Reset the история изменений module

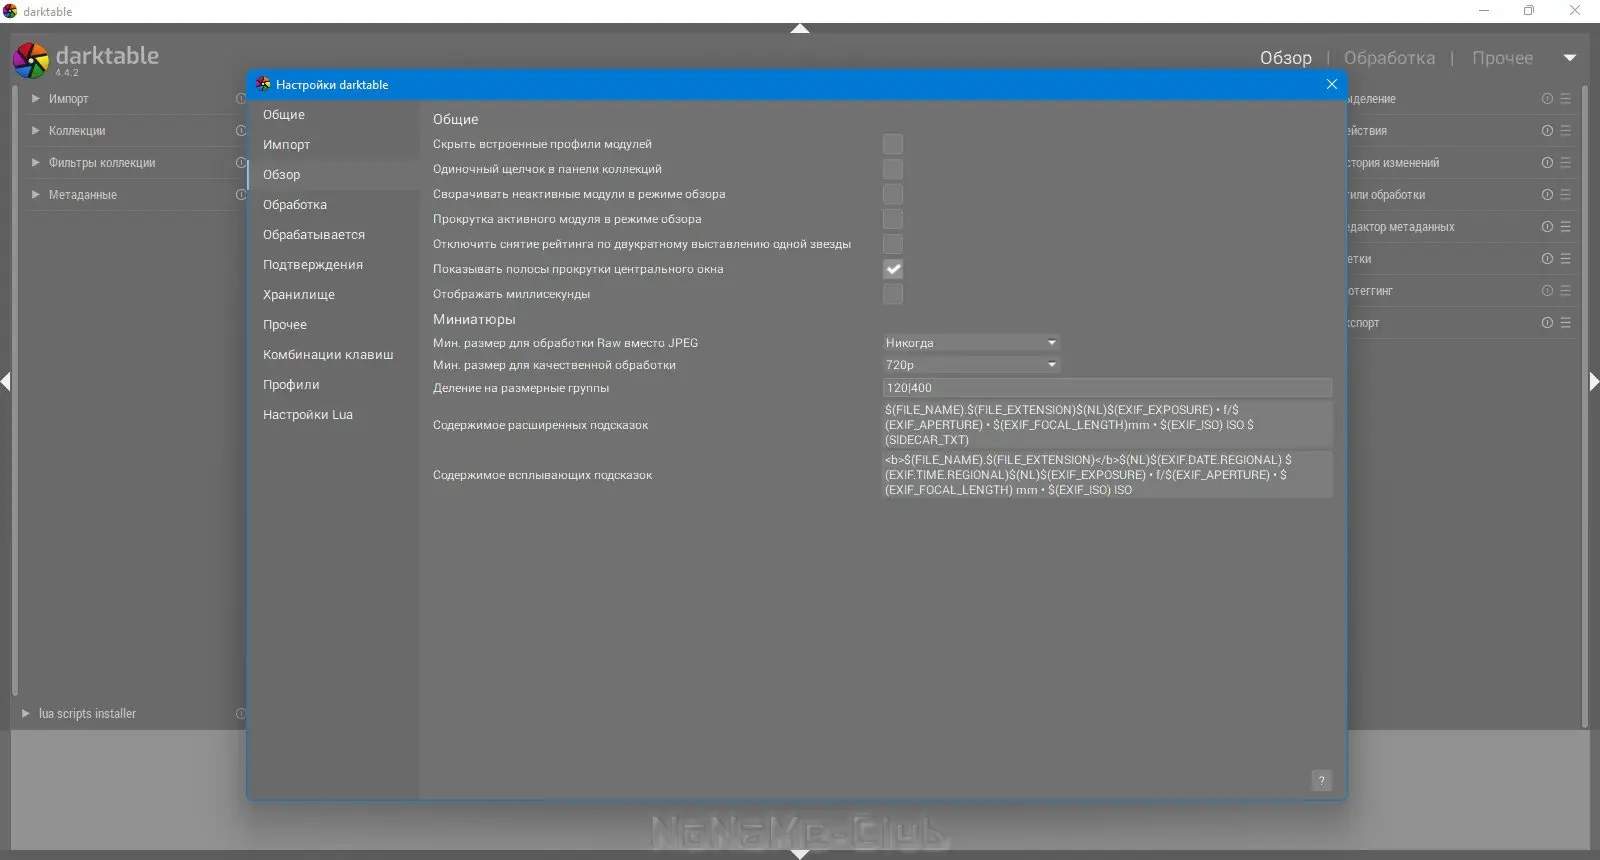[x=1547, y=163]
